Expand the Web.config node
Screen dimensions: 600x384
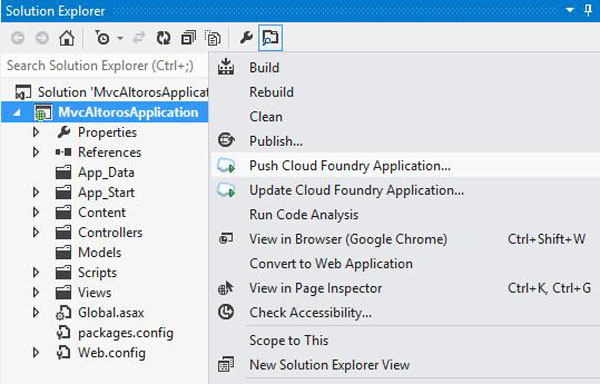point(36,353)
